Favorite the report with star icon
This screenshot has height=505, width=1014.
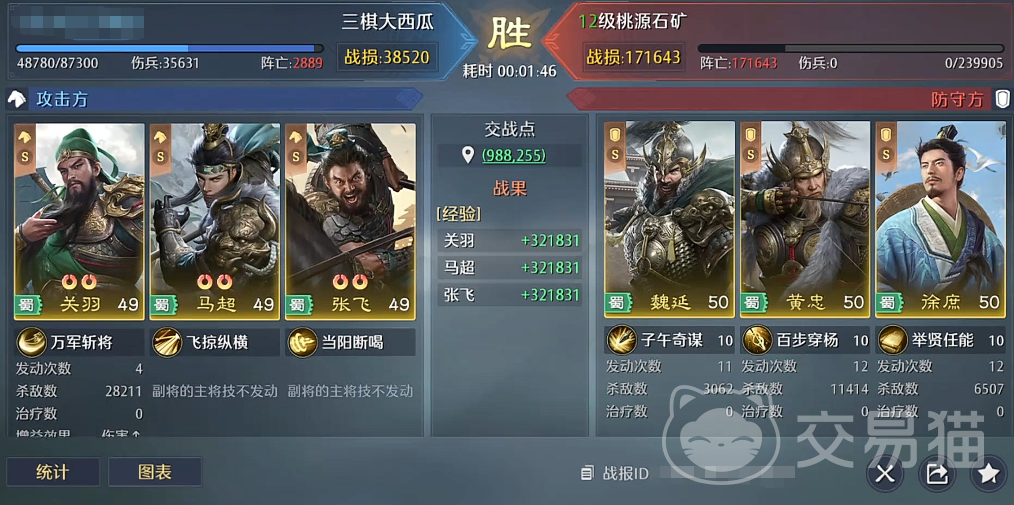click(987, 474)
